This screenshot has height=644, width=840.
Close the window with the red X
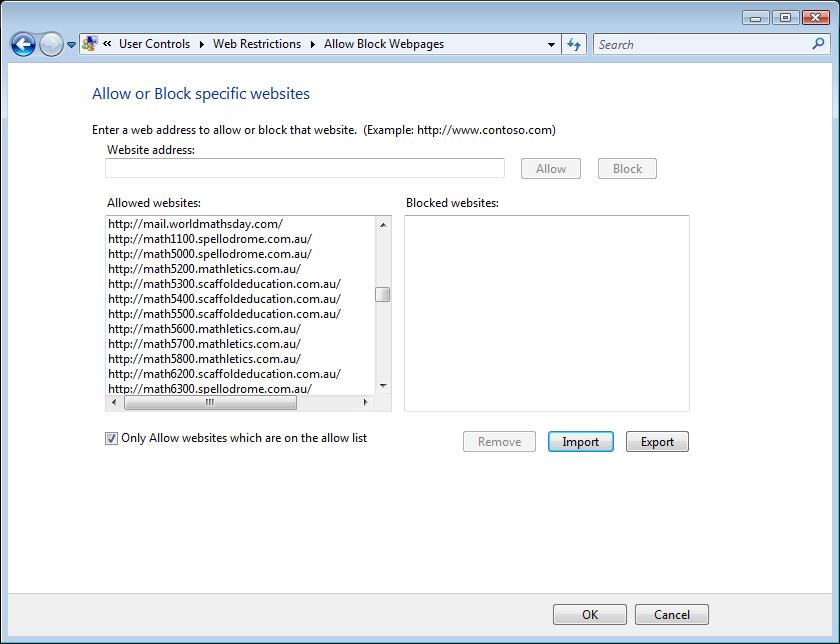point(815,18)
